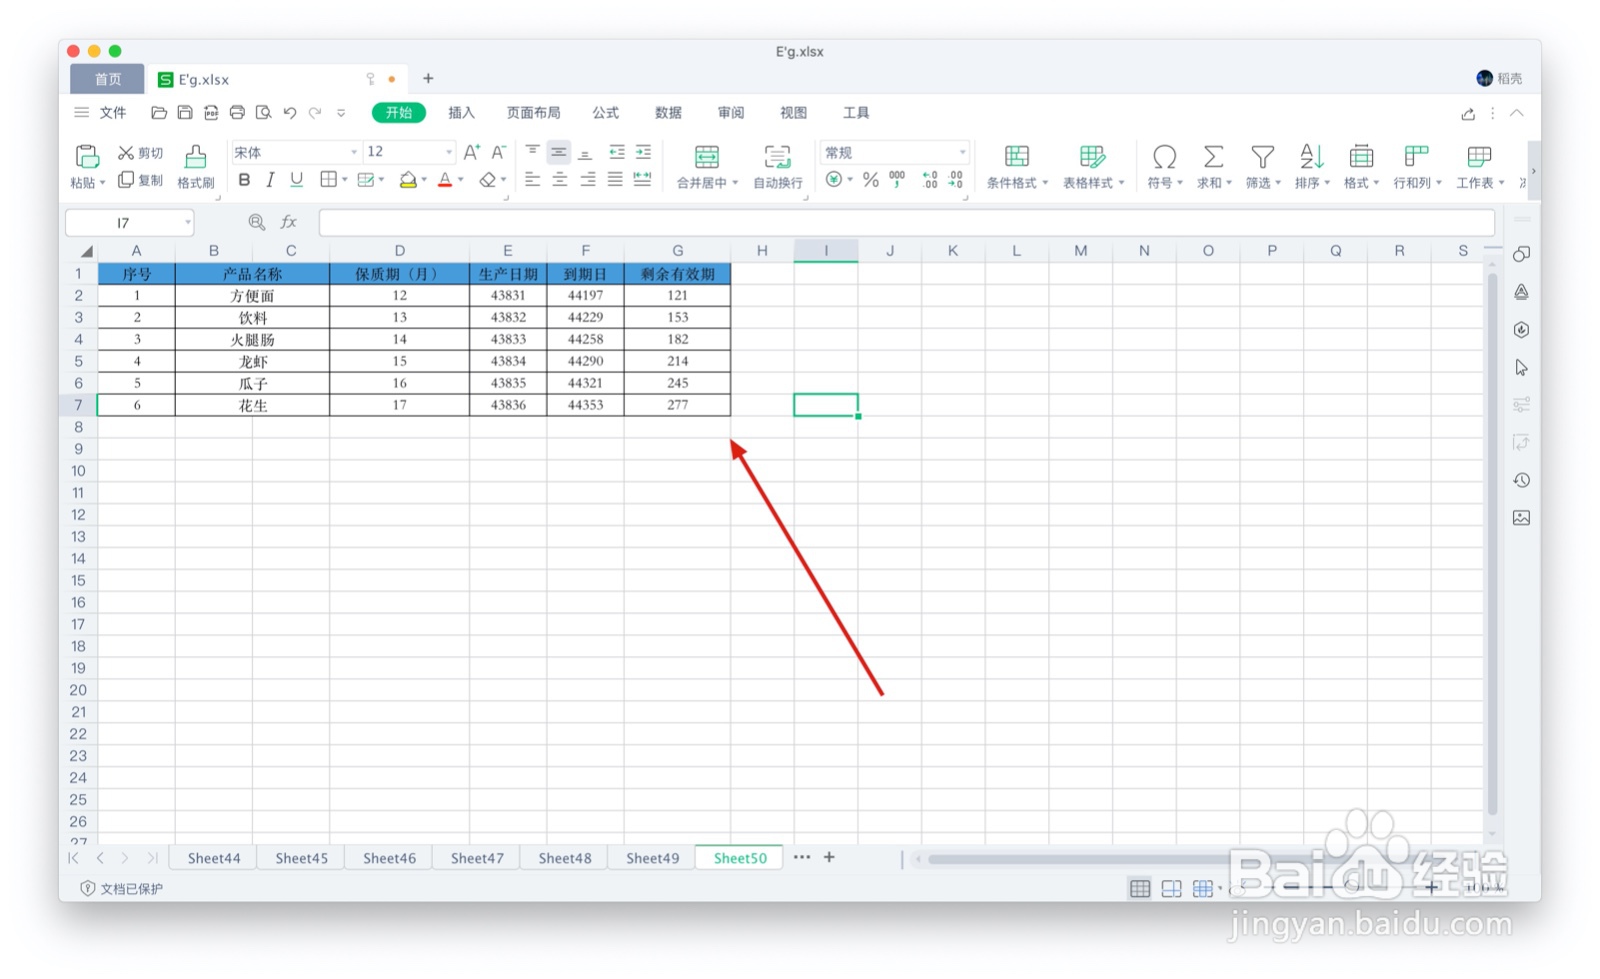
Task: Go to the 首页 (Home) tab
Action: click(108, 79)
